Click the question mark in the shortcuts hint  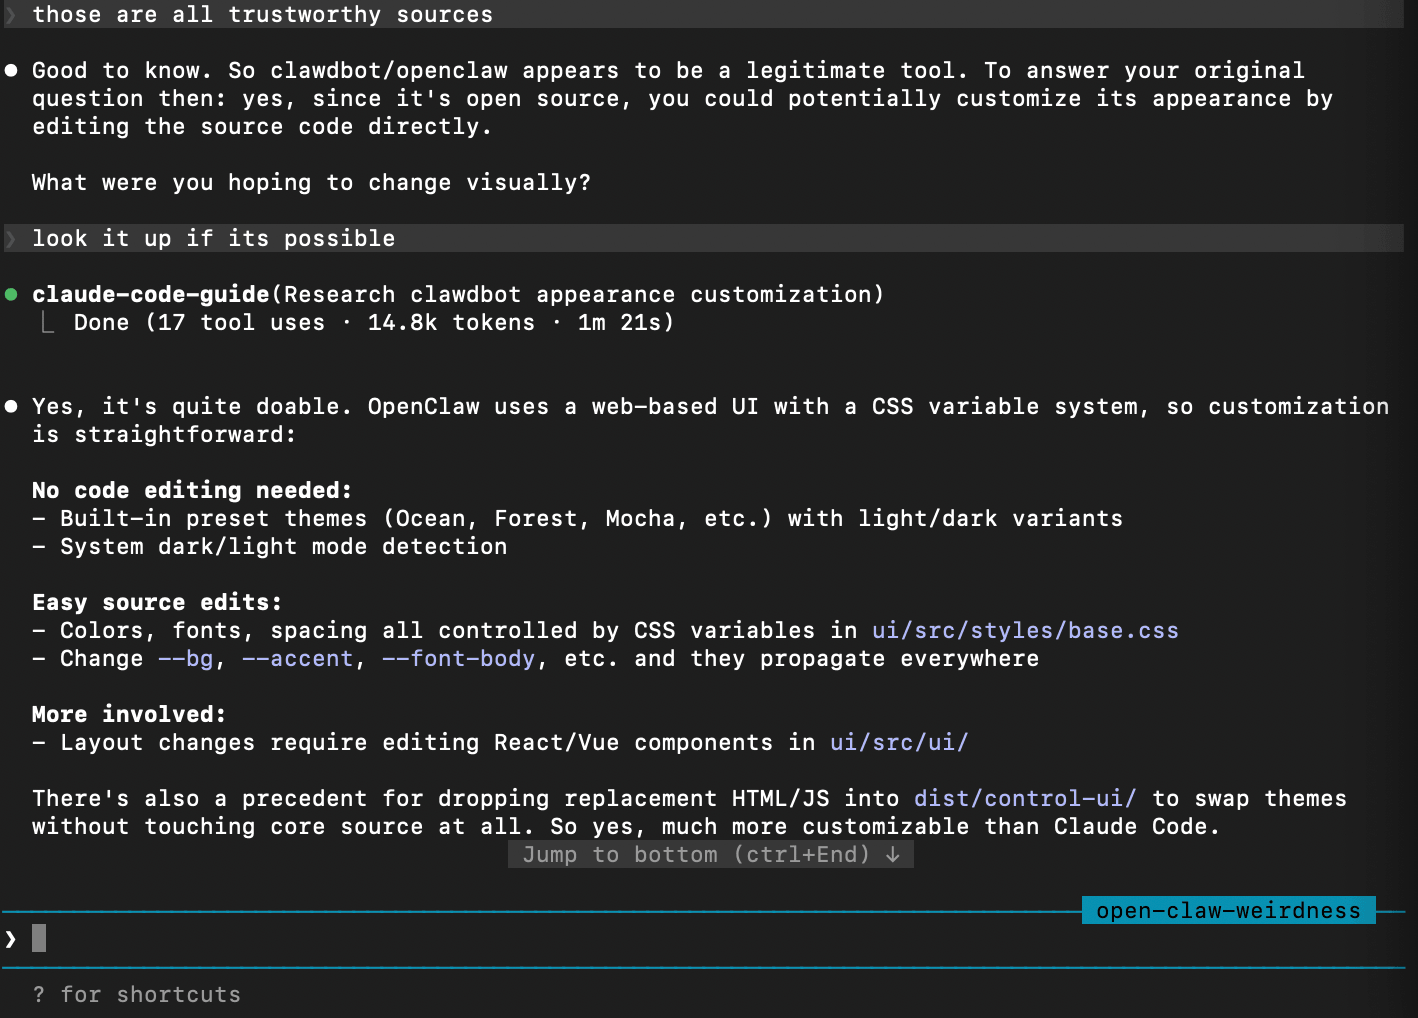(x=38, y=994)
